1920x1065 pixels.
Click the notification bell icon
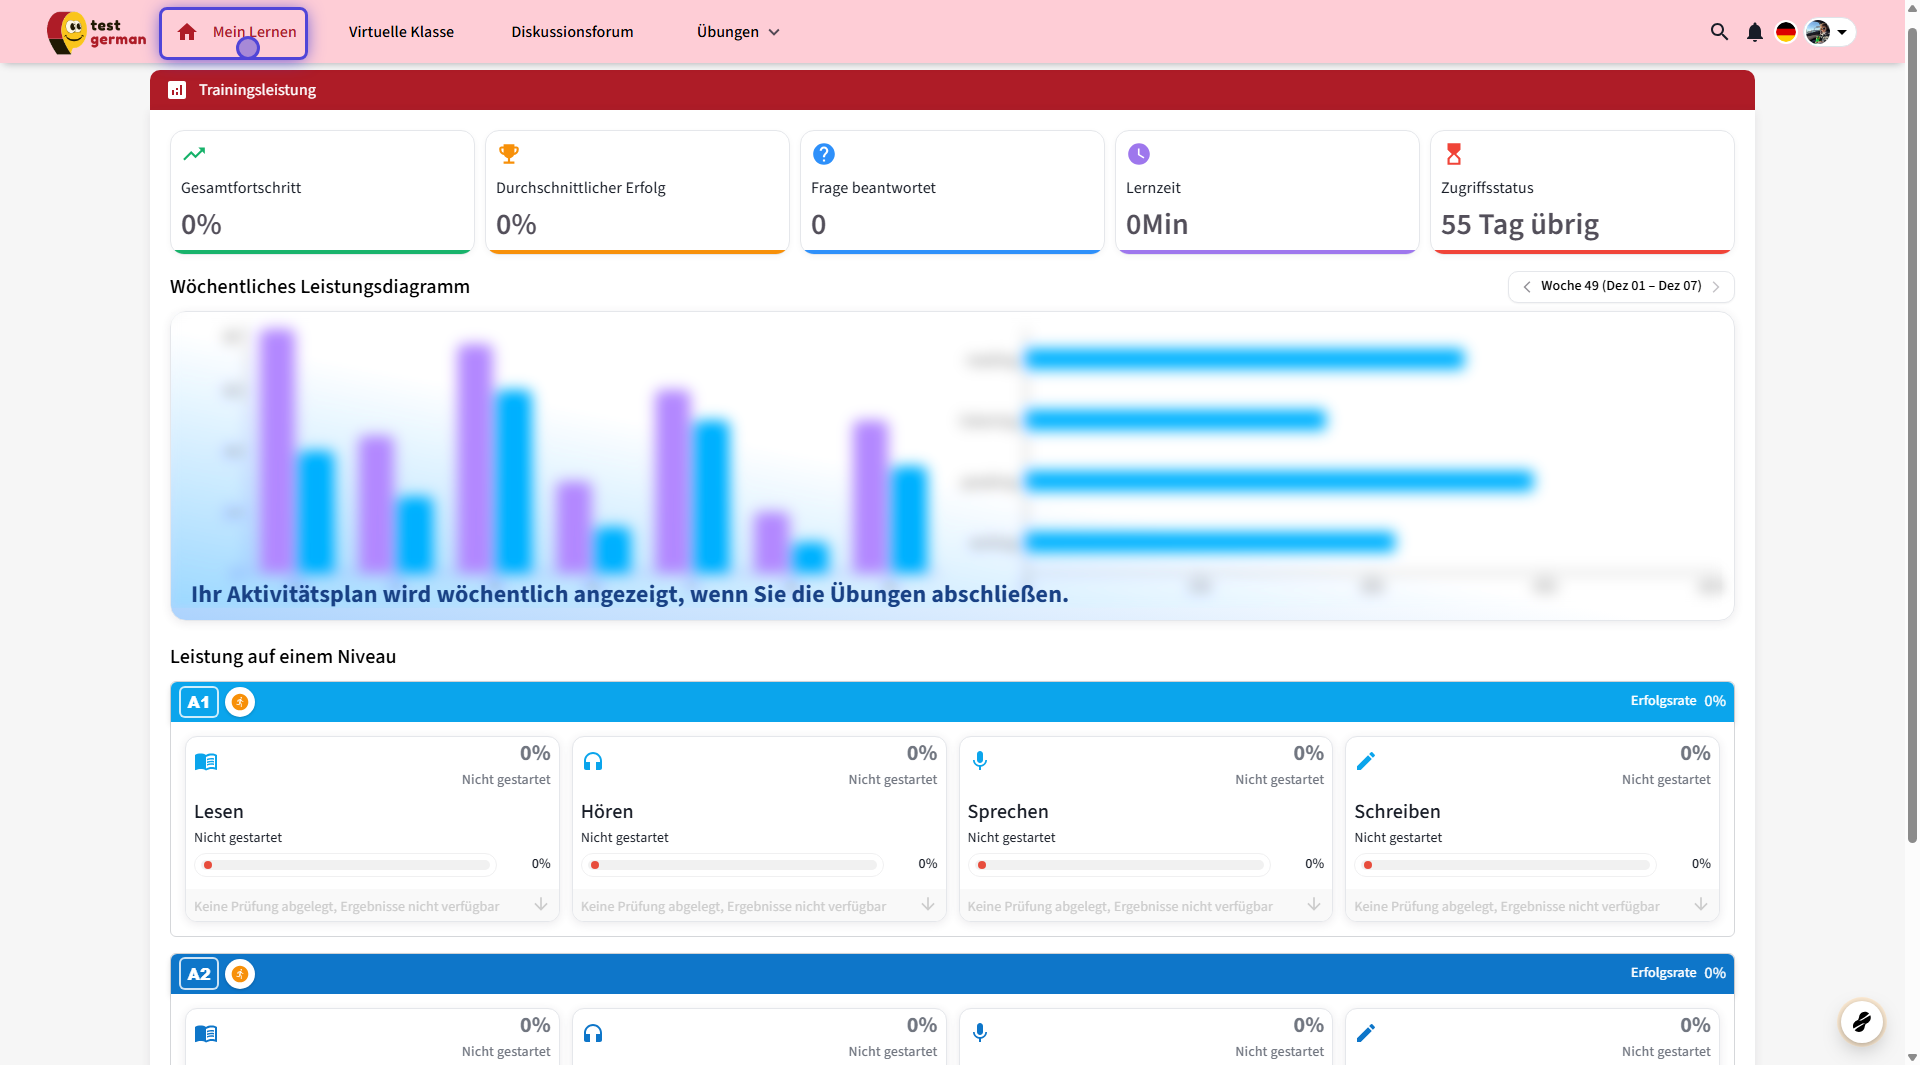[1754, 32]
